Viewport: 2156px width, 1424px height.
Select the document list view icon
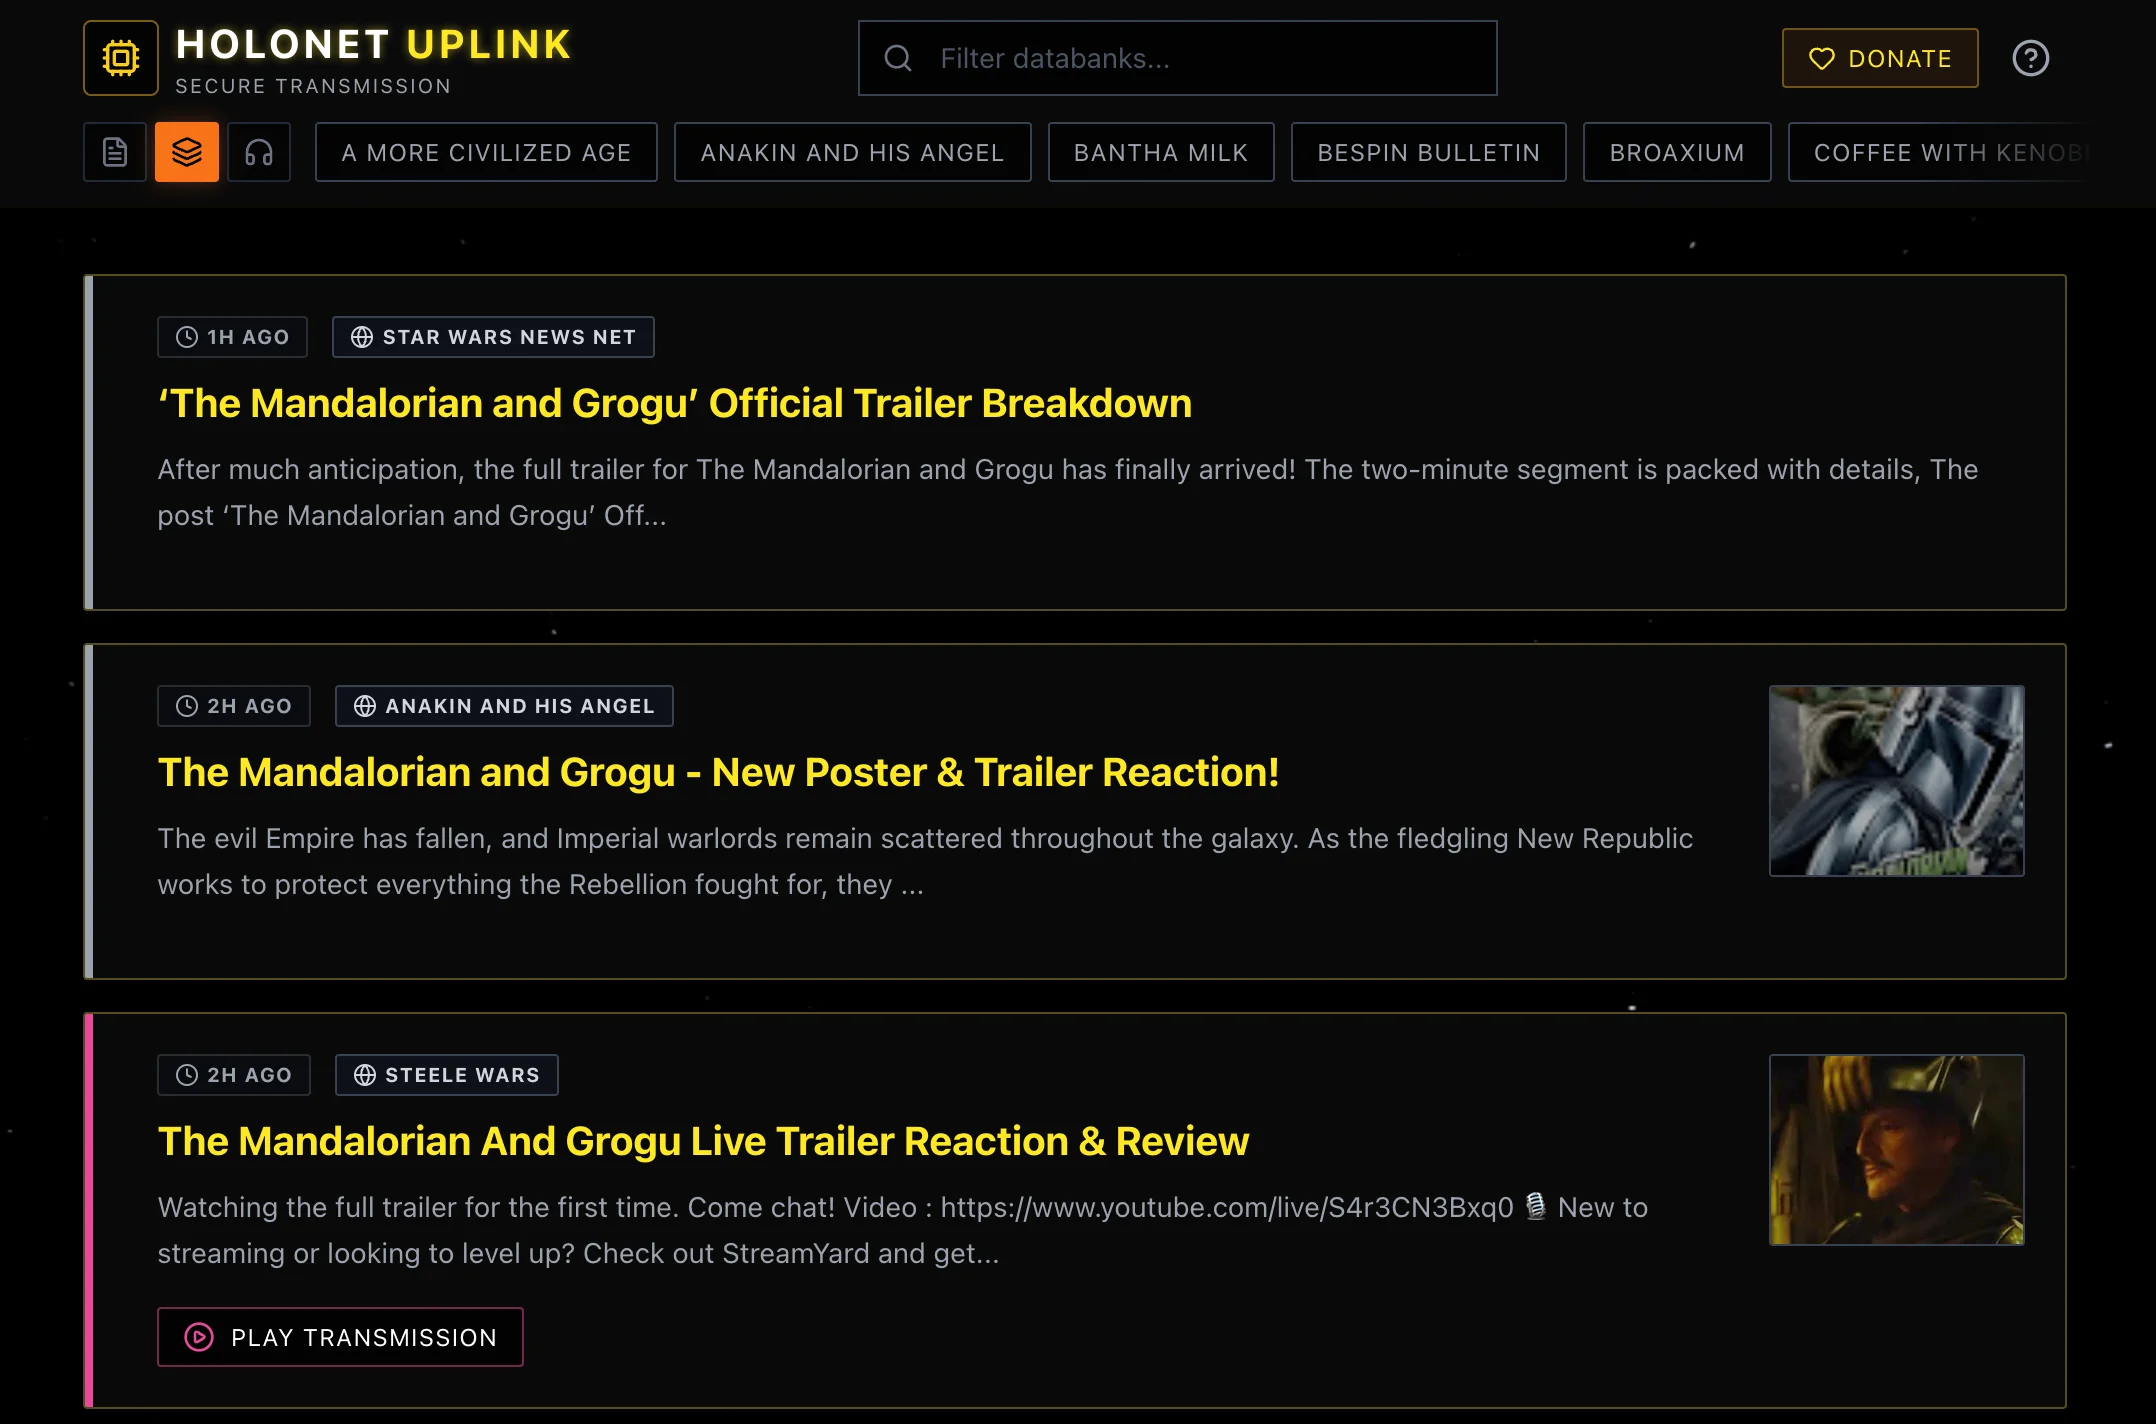[x=115, y=152]
